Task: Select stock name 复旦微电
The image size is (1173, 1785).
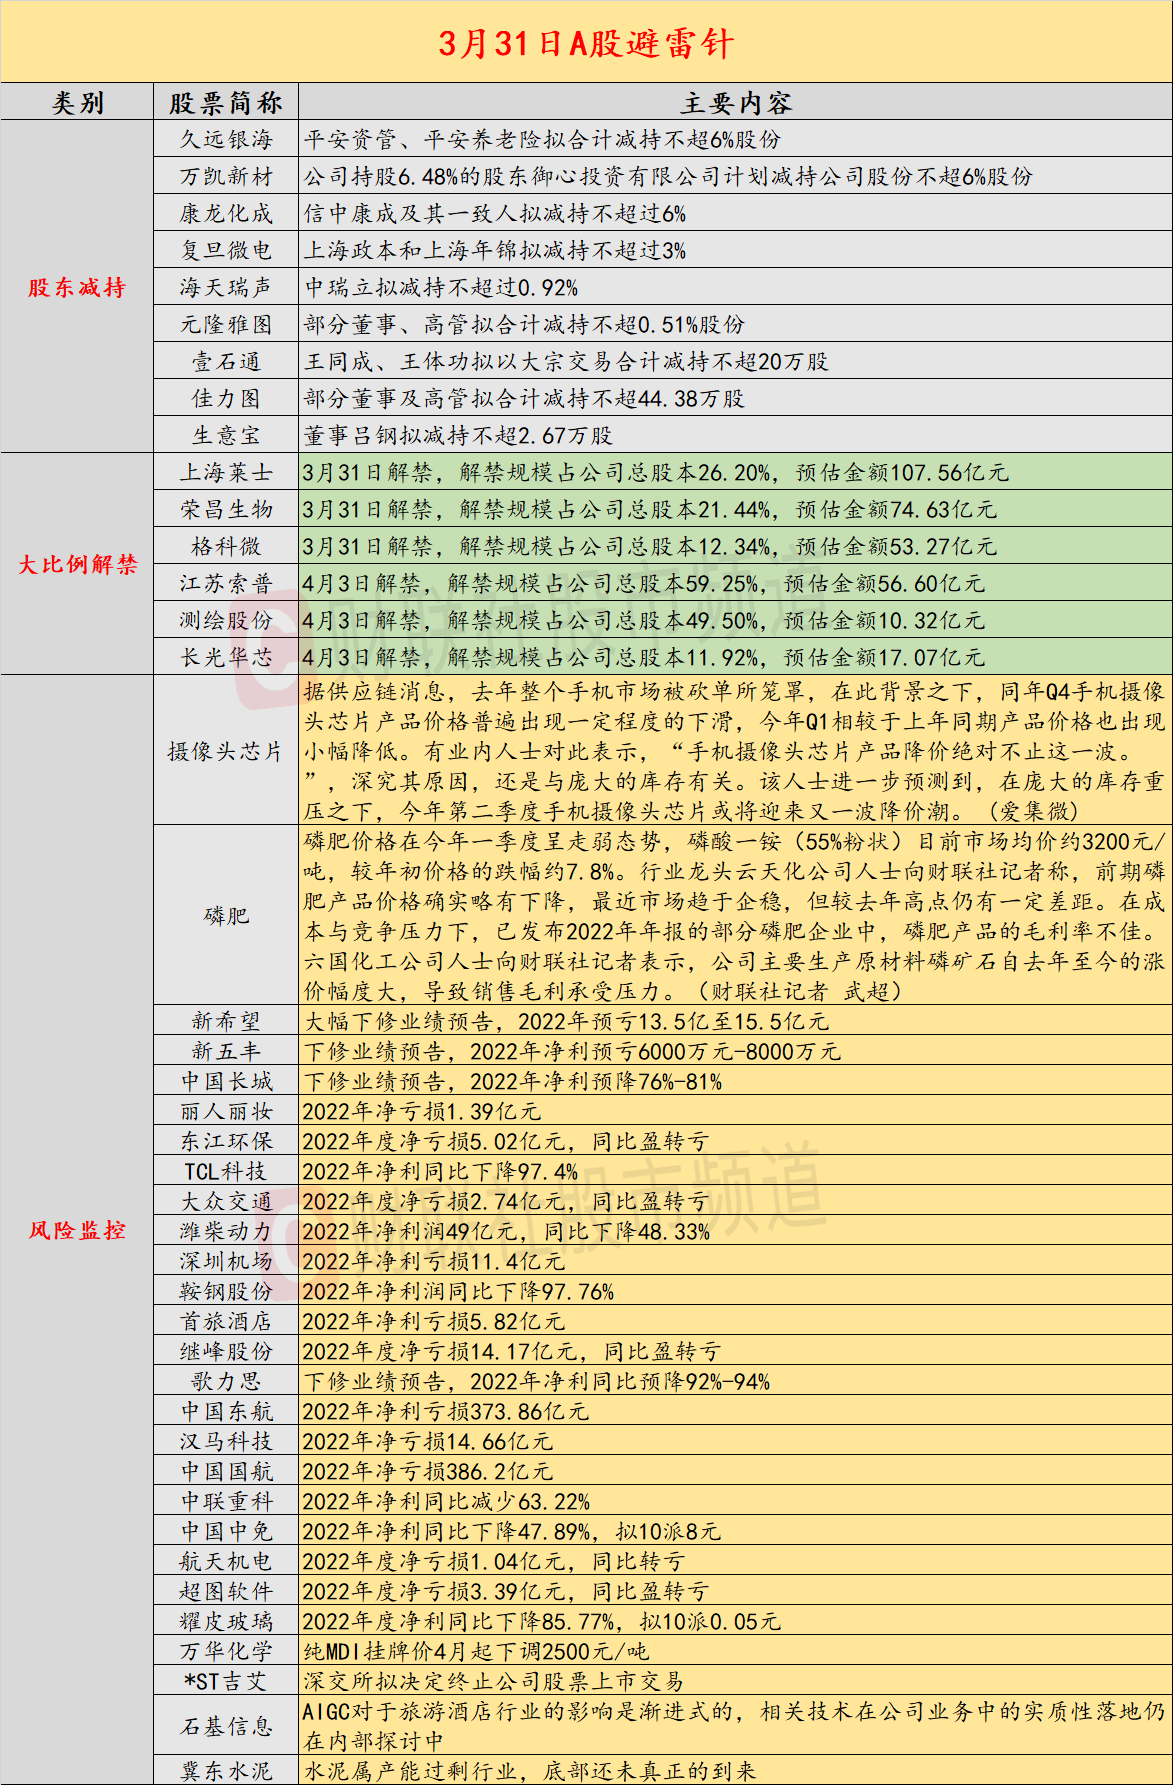Action: (x=226, y=251)
